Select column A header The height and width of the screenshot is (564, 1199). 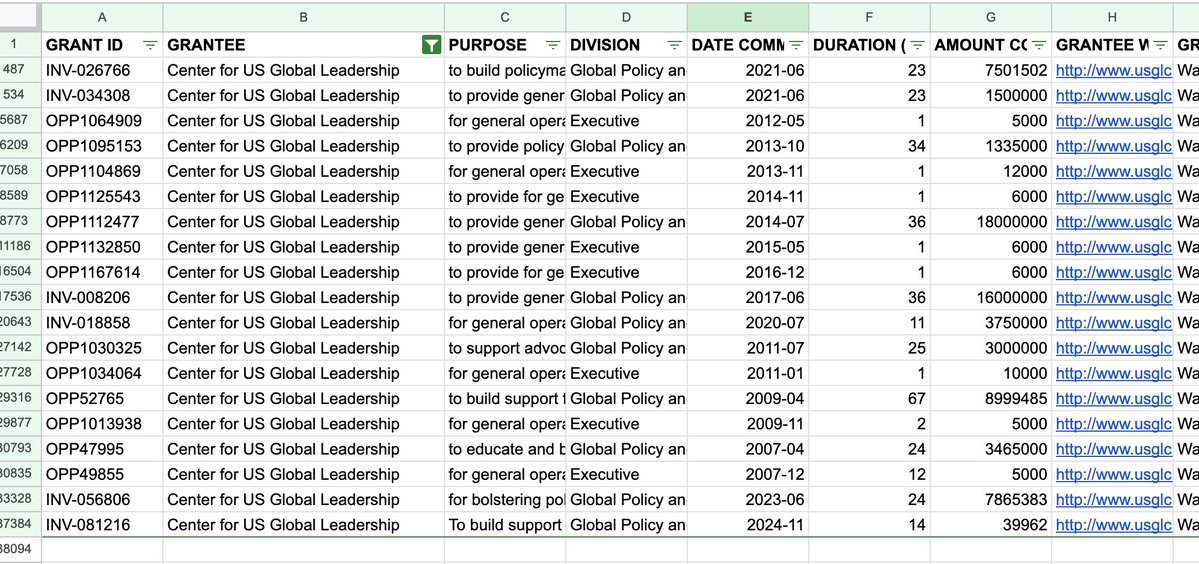pyautogui.click(x=102, y=17)
